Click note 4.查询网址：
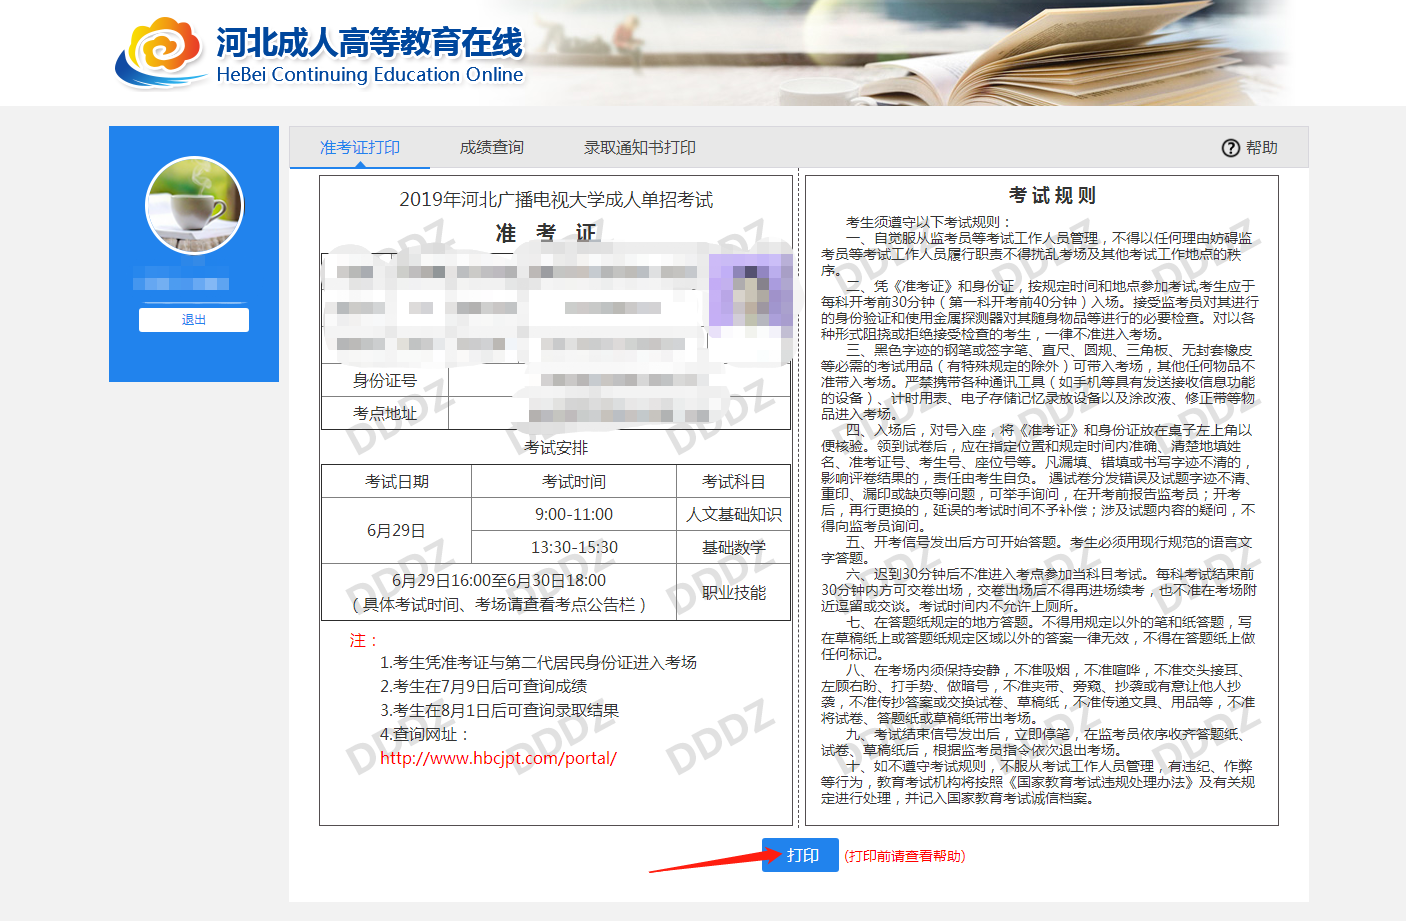The width and height of the screenshot is (1406, 921). click(x=424, y=734)
